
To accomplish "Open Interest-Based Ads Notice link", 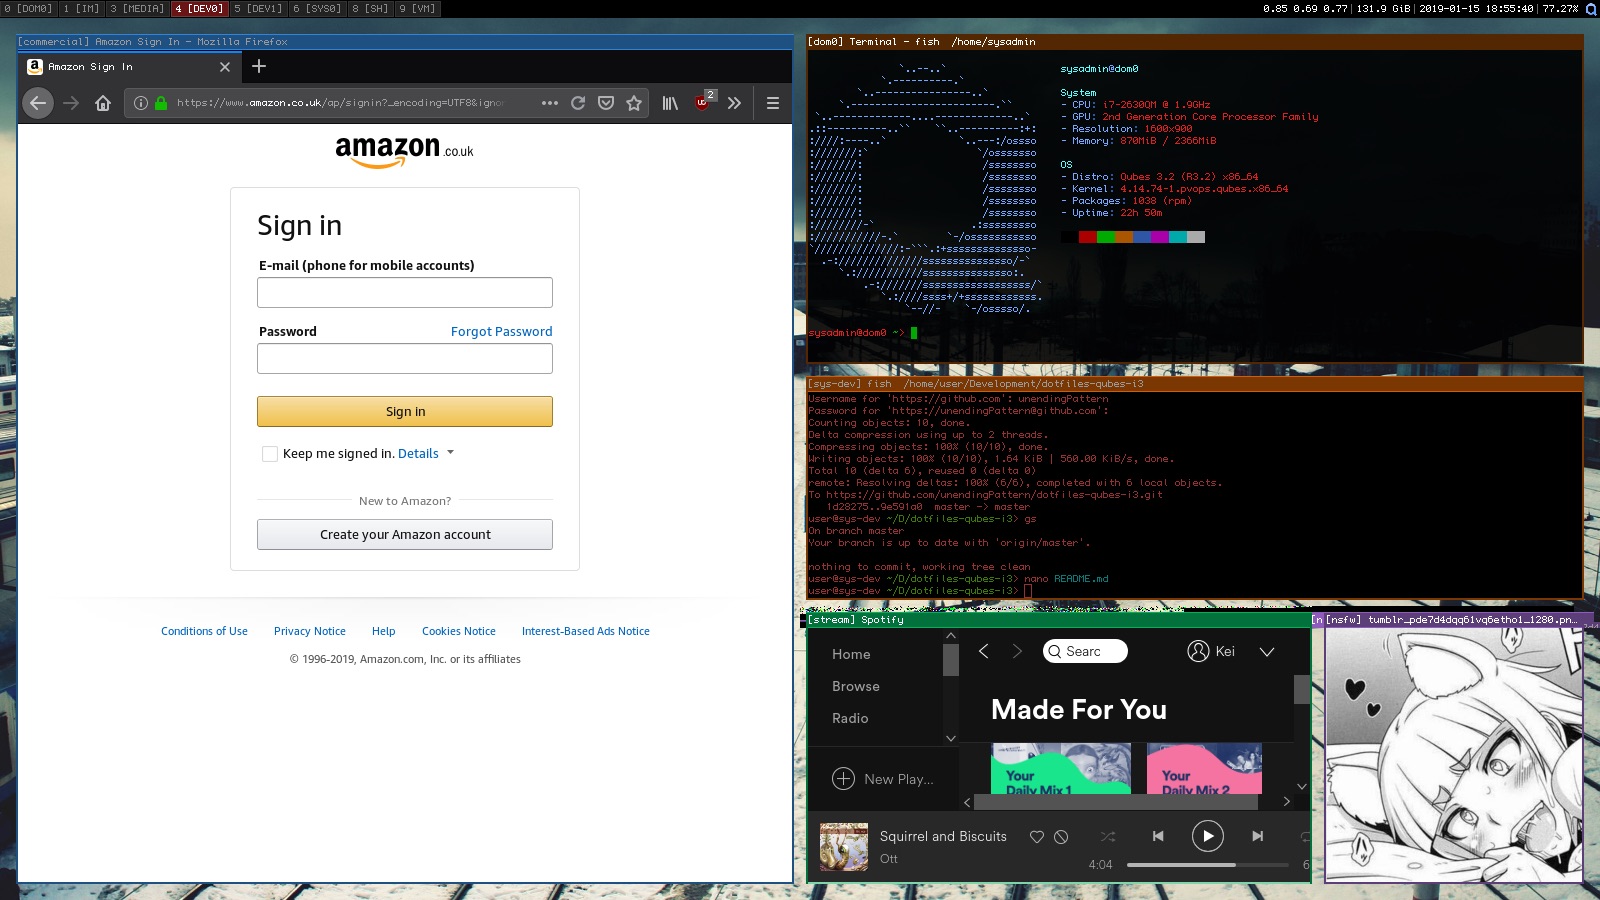I will [x=586, y=631].
